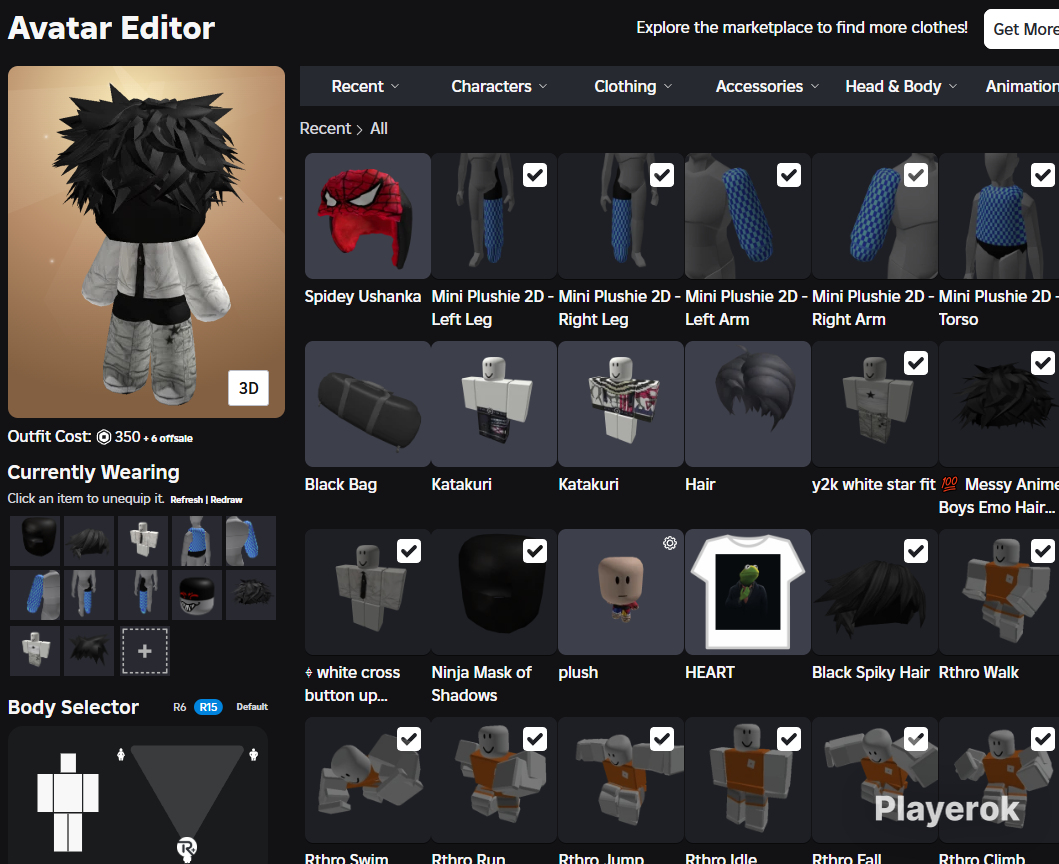Uncheck Mini Plushie 2D Right Leg
Viewport: 1059px width, 864px height.
(x=662, y=175)
